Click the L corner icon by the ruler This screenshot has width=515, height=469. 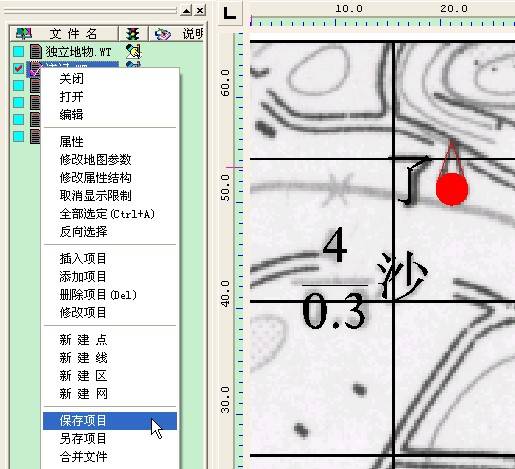point(230,13)
